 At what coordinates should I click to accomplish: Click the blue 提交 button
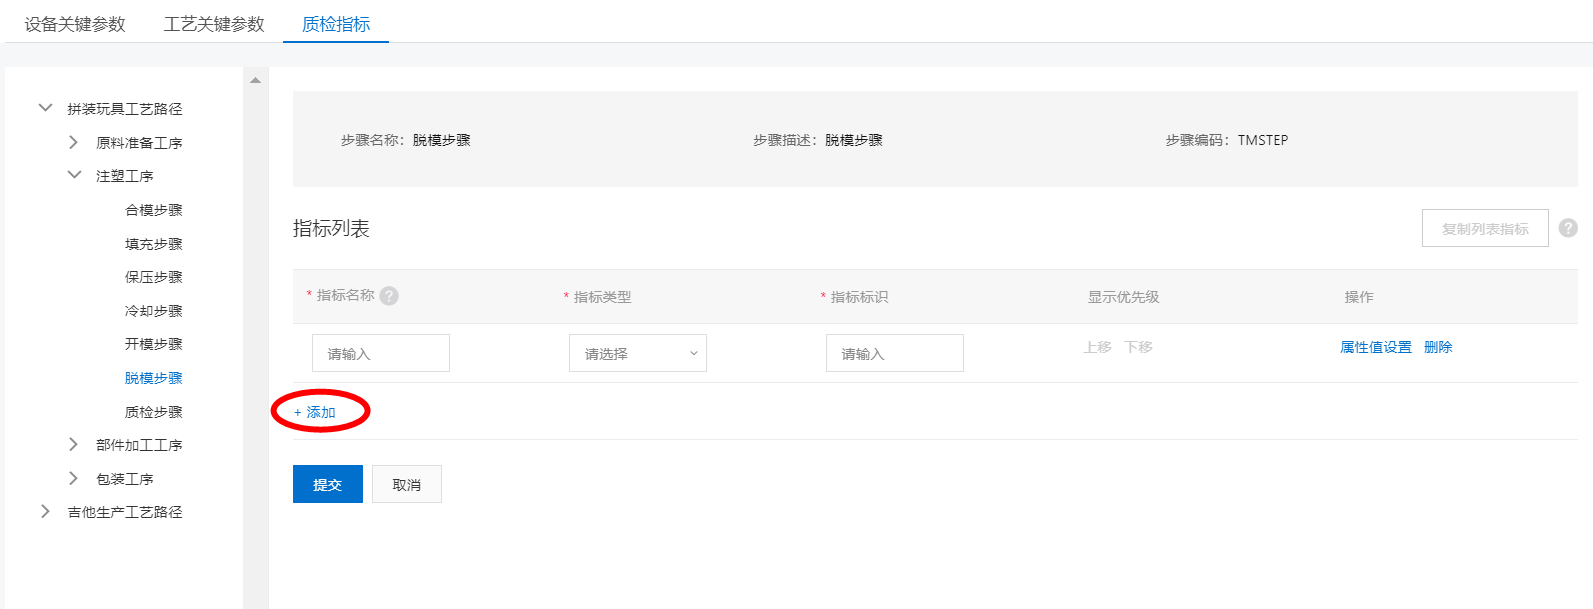click(328, 484)
